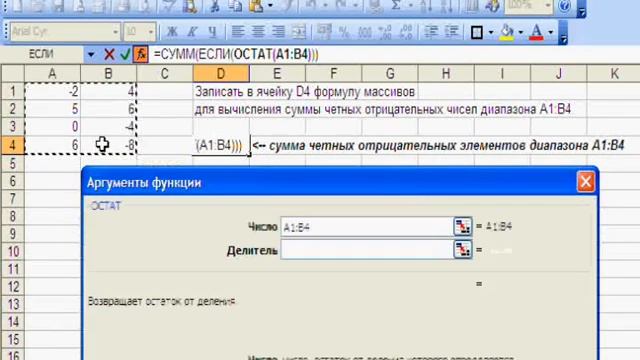Open the Paste options dropdown arrow
This screenshot has height=360, width=640.
[270, 6]
